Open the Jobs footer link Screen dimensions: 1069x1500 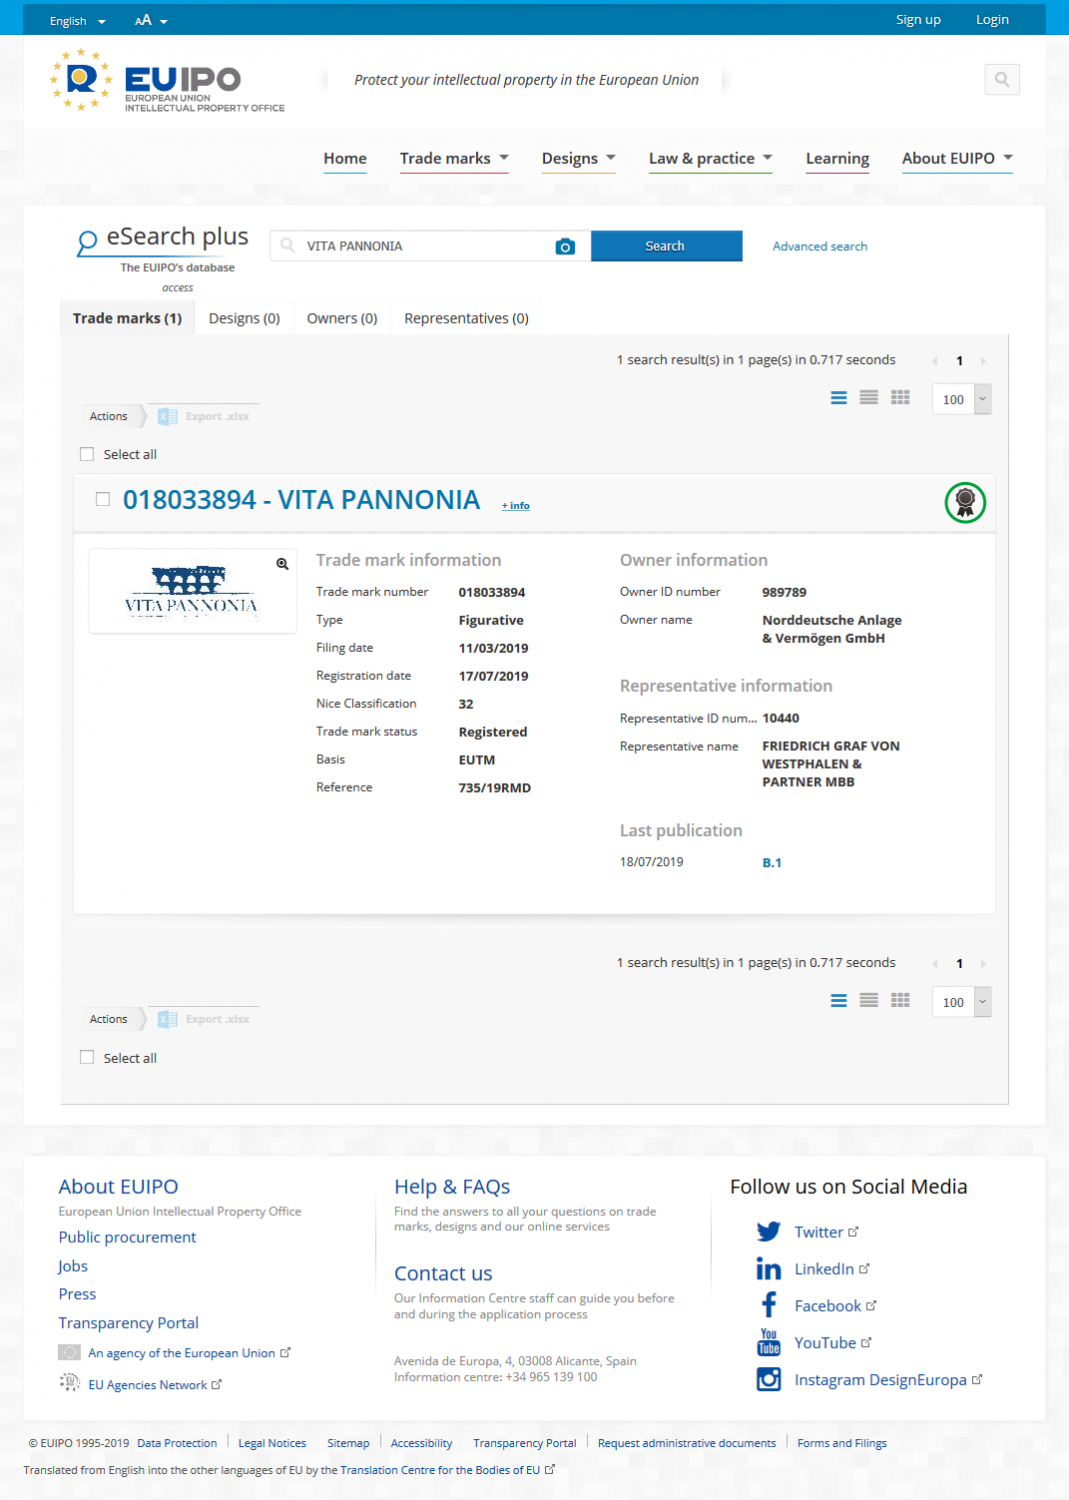tap(73, 1266)
